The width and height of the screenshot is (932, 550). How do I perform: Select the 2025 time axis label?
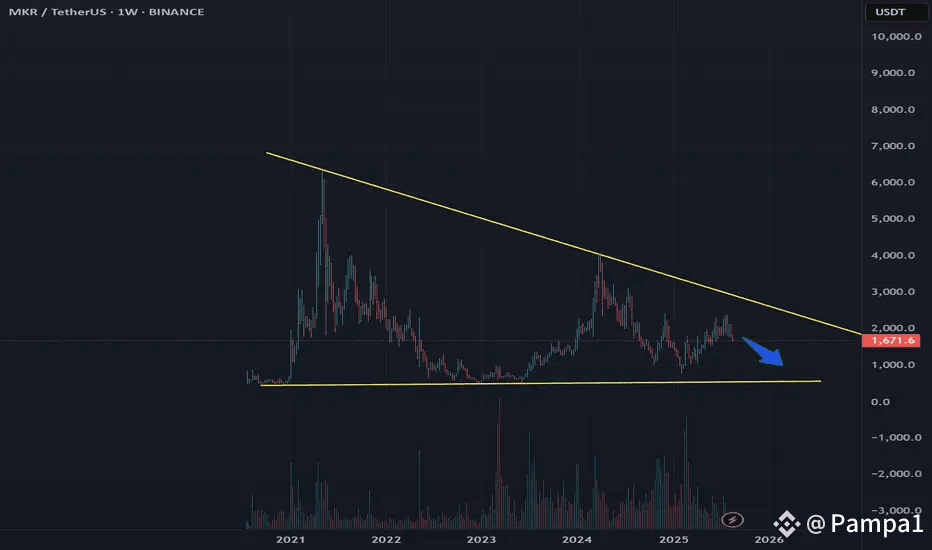coord(673,540)
